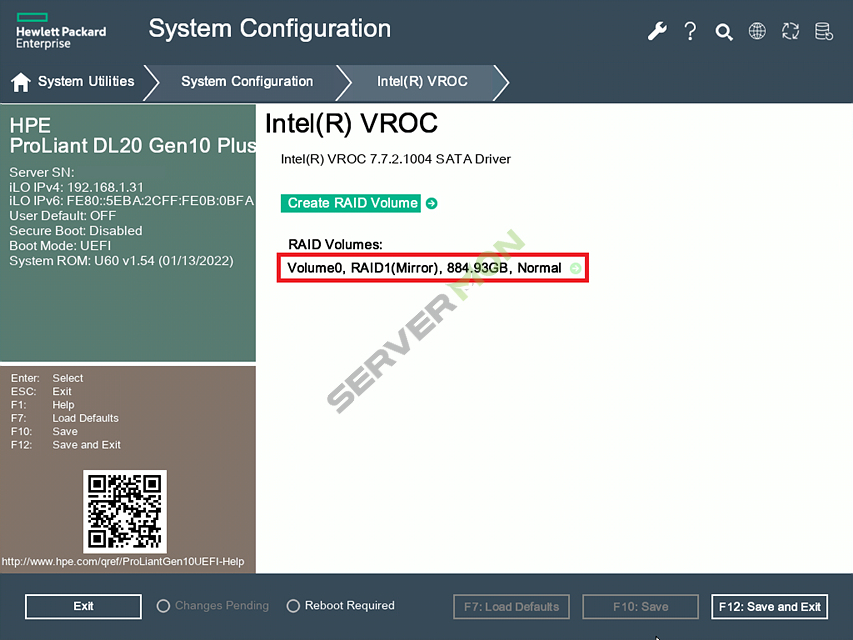The height and width of the screenshot is (640, 853).
Task: Click the F7: Load Defaults hint text
Action: [65, 418]
